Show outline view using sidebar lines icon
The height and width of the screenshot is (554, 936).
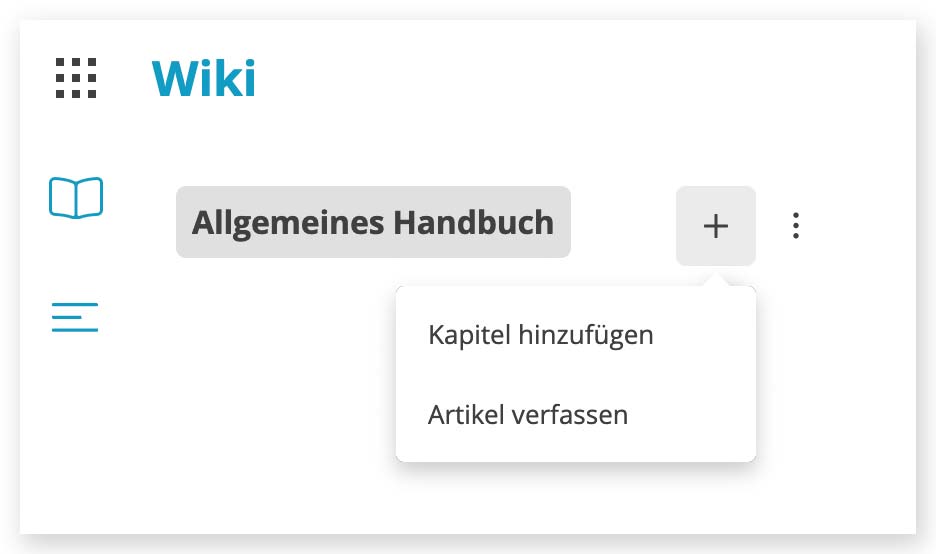pyautogui.click(x=75, y=317)
